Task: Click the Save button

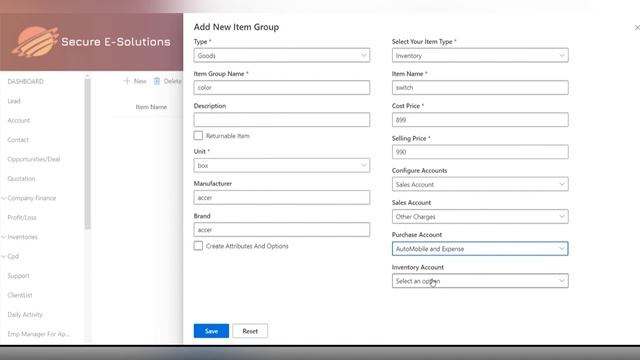Action: click(211, 331)
